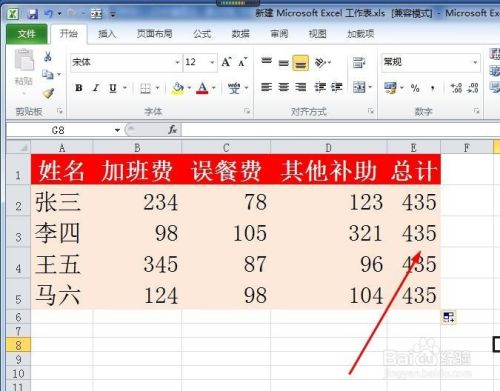Image resolution: width=500 pixels, height=391 pixels.
Task: Toggle Italic formatting
Action: (96, 88)
